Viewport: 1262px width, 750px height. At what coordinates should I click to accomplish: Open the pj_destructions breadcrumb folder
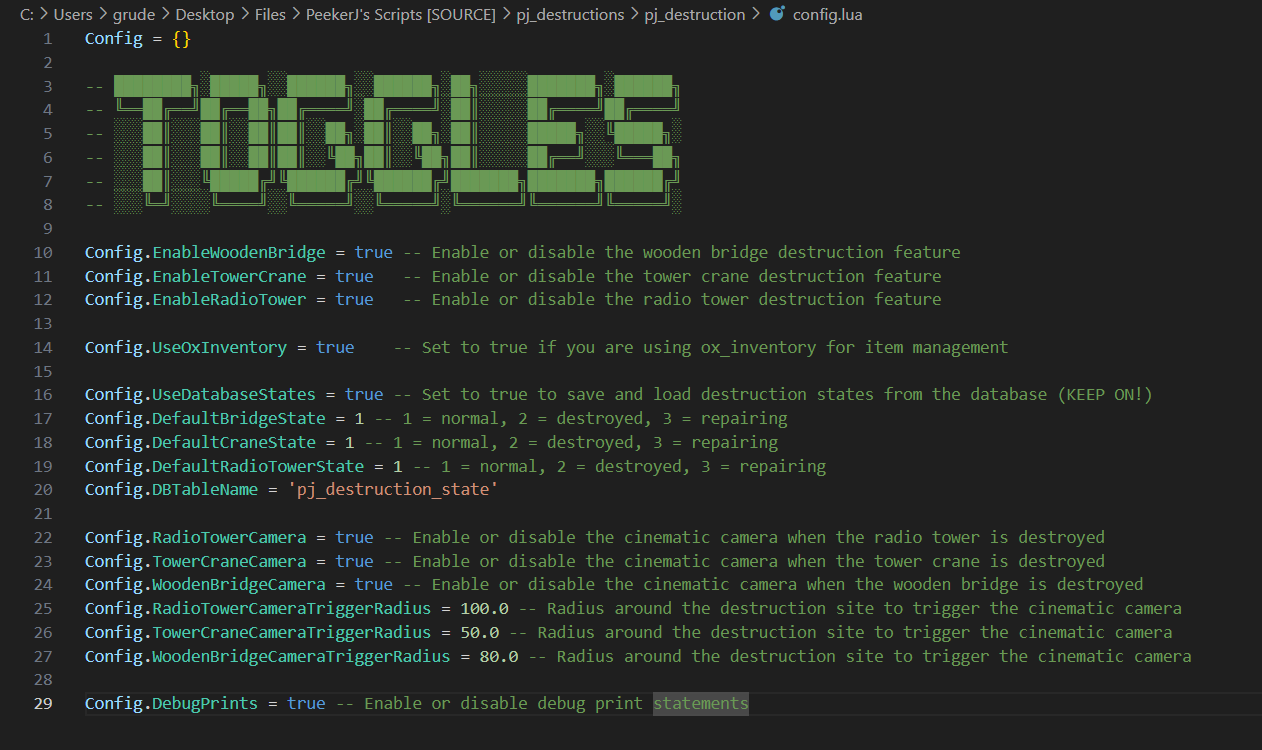coord(570,14)
